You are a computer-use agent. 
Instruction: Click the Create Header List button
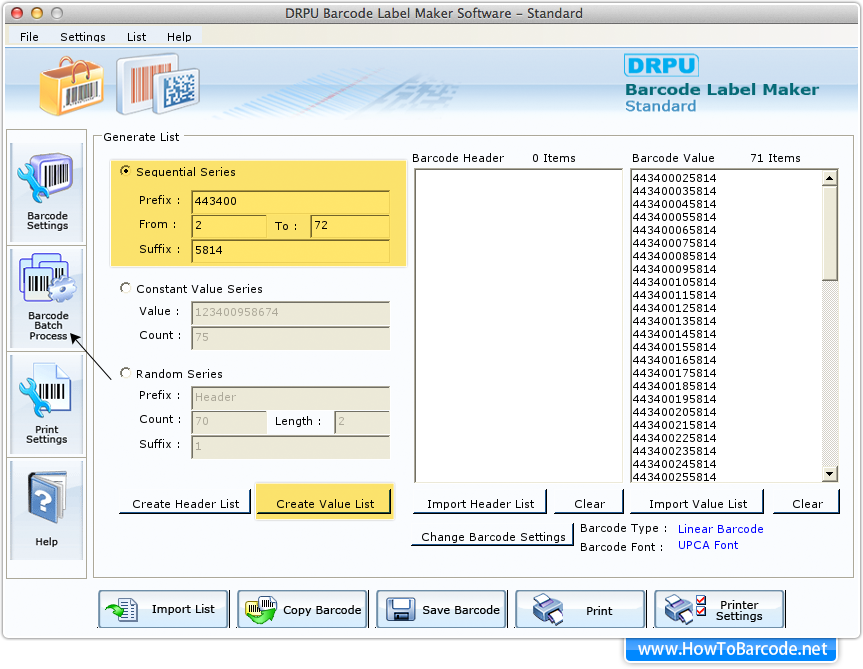coord(185,503)
